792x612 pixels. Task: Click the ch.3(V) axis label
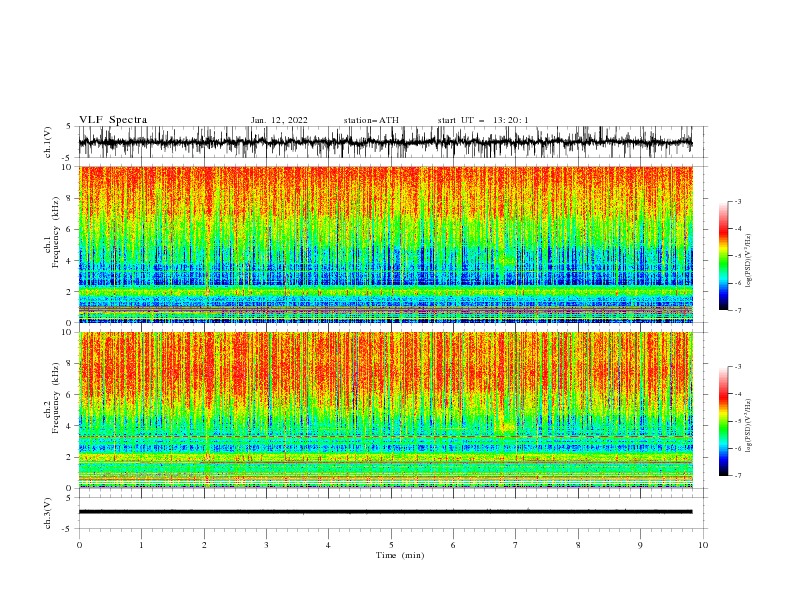pyautogui.click(x=48, y=513)
